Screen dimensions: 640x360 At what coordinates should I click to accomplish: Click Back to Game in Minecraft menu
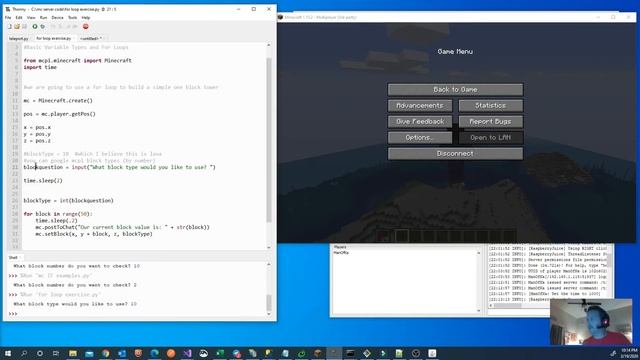click(455, 89)
